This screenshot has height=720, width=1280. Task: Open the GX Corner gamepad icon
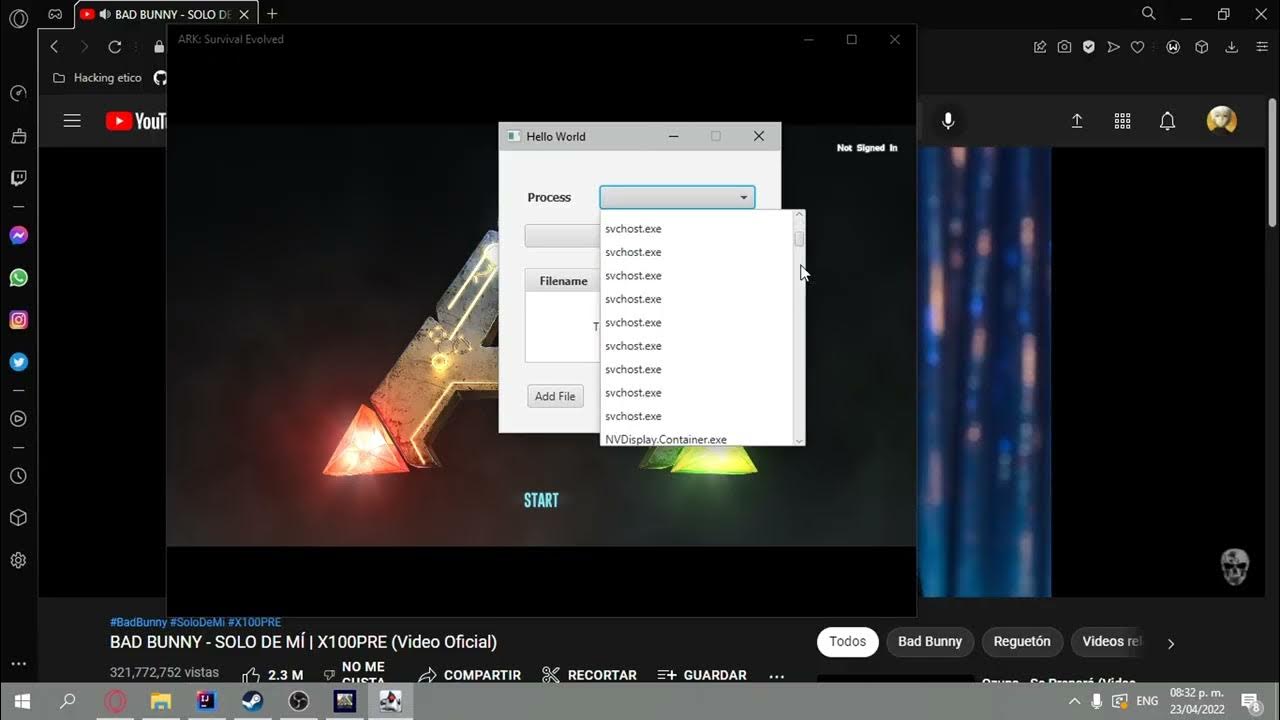pos(56,14)
